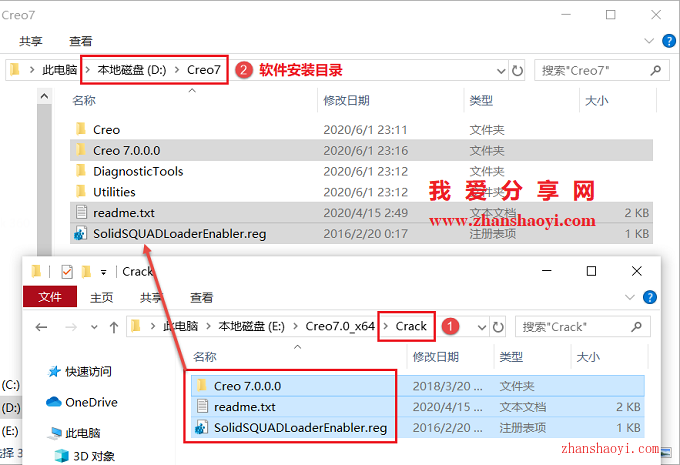Click 此电脑 in Creo7 address bar
Viewport: 680px width, 465px height.
pos(59,70)
